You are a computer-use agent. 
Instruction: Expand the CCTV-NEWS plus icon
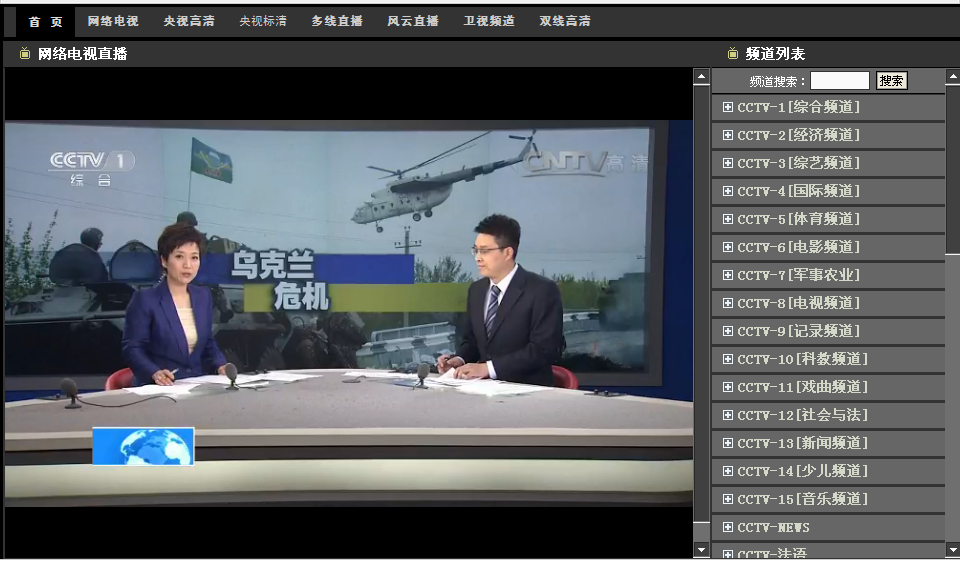click(727, 527)
